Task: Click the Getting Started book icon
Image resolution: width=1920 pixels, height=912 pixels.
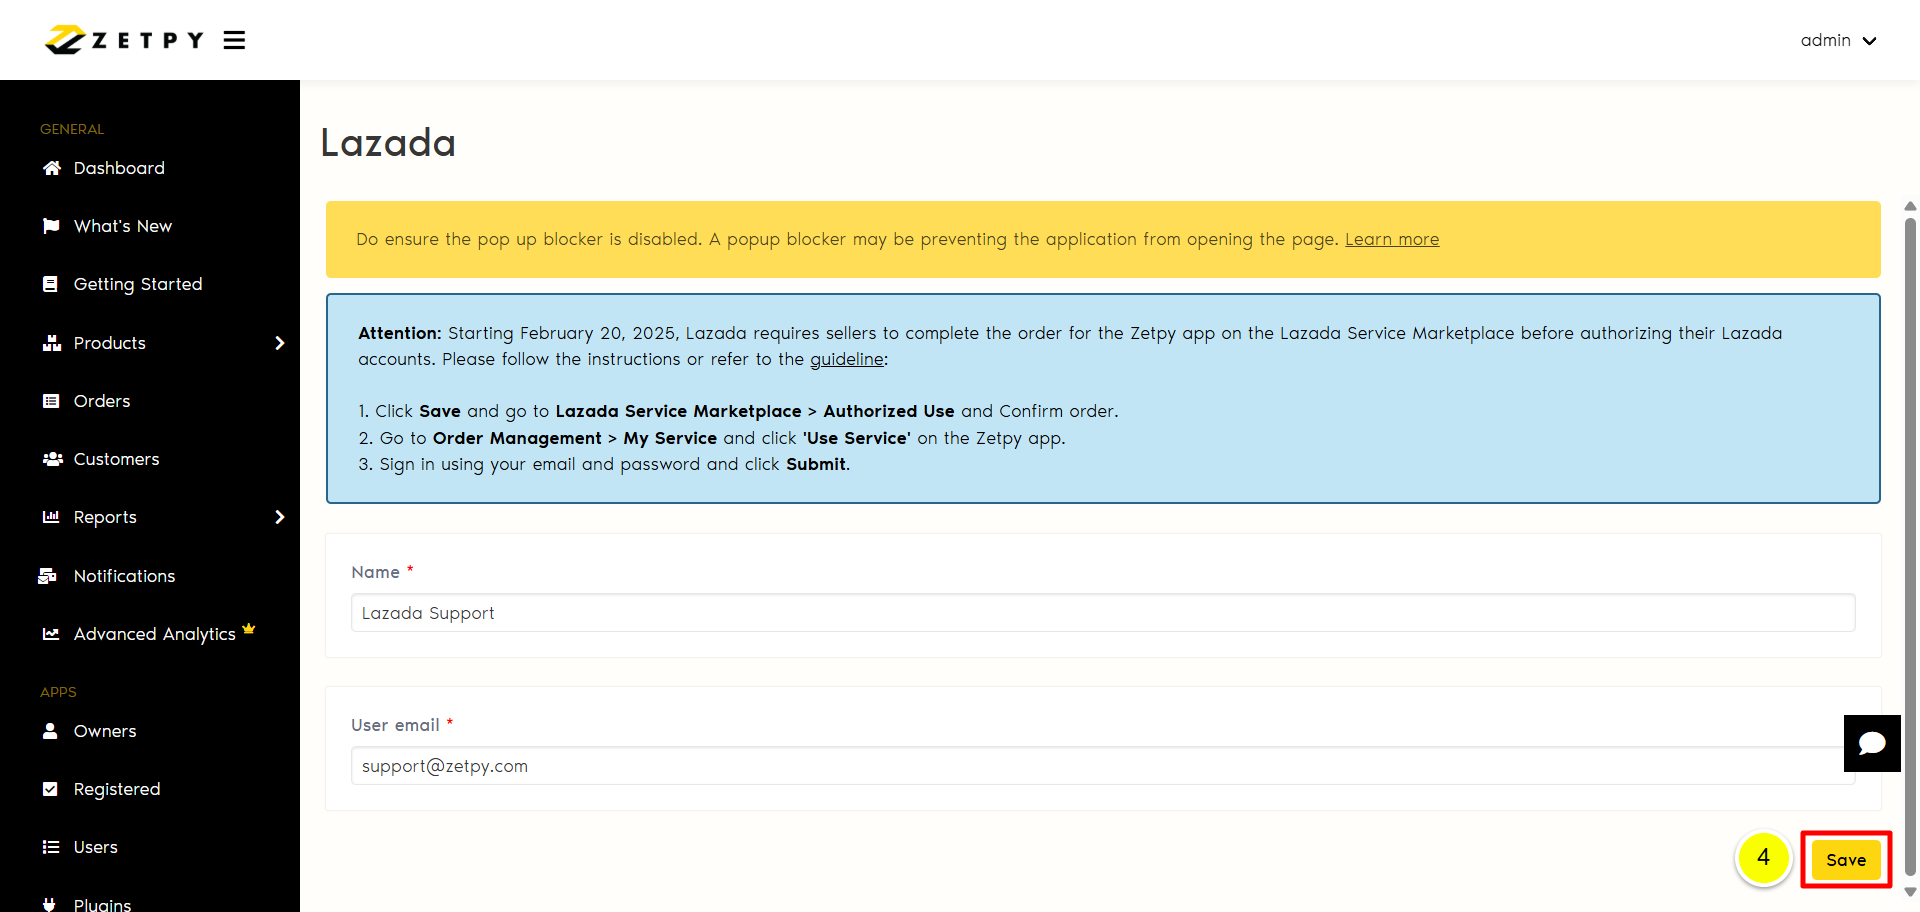Action: [x=51, y=284]
